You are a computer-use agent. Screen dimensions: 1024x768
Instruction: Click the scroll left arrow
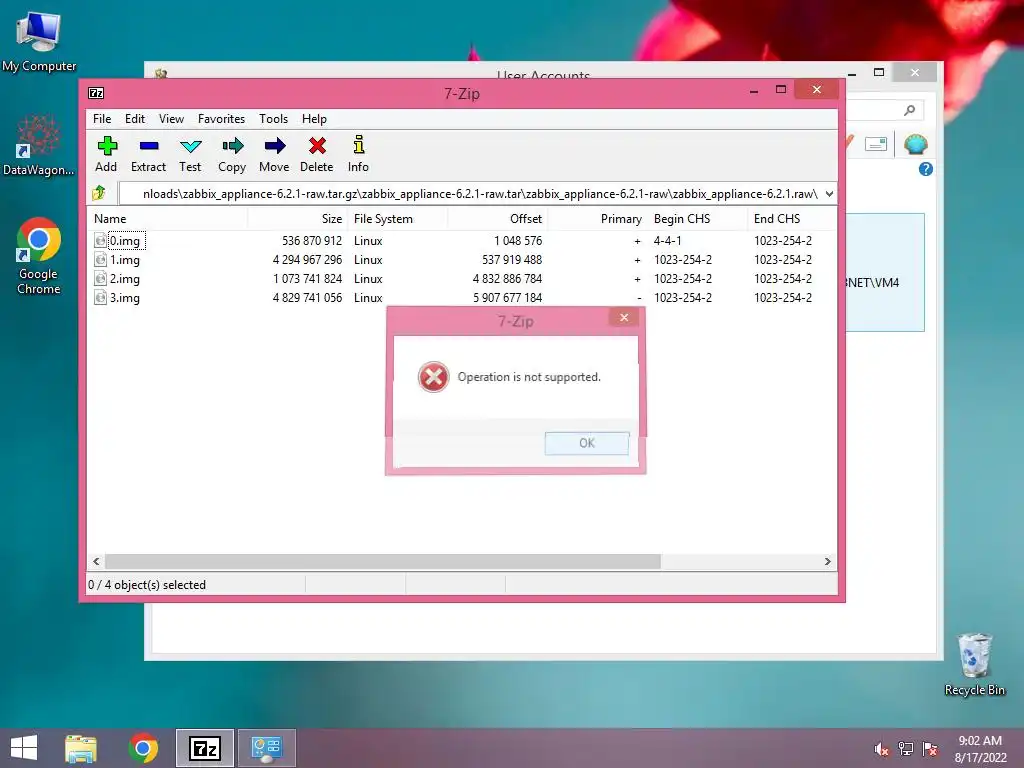click(97, 562)
